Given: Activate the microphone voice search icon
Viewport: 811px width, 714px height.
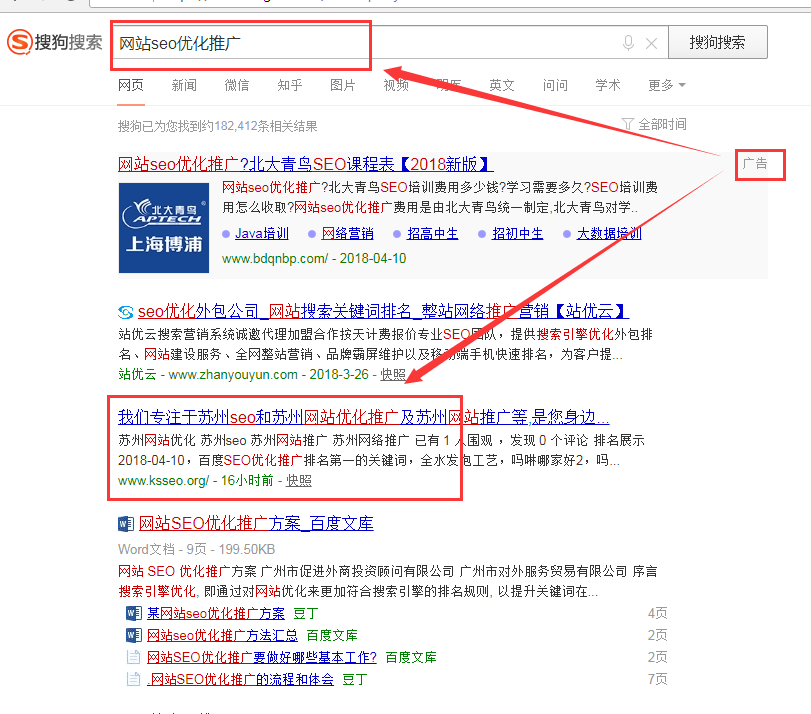Looking at the screenshot, I should pos(628,43).
